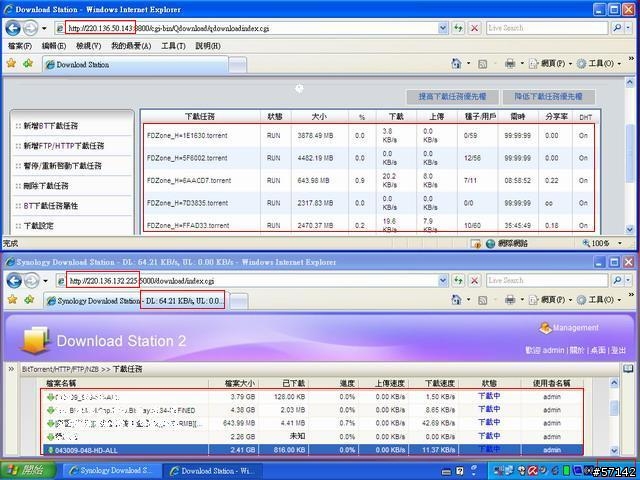This screenshot has height=480, width=640.
Task: Select FDZone_H+1E1630.torrent row
Action: [369, 136]
